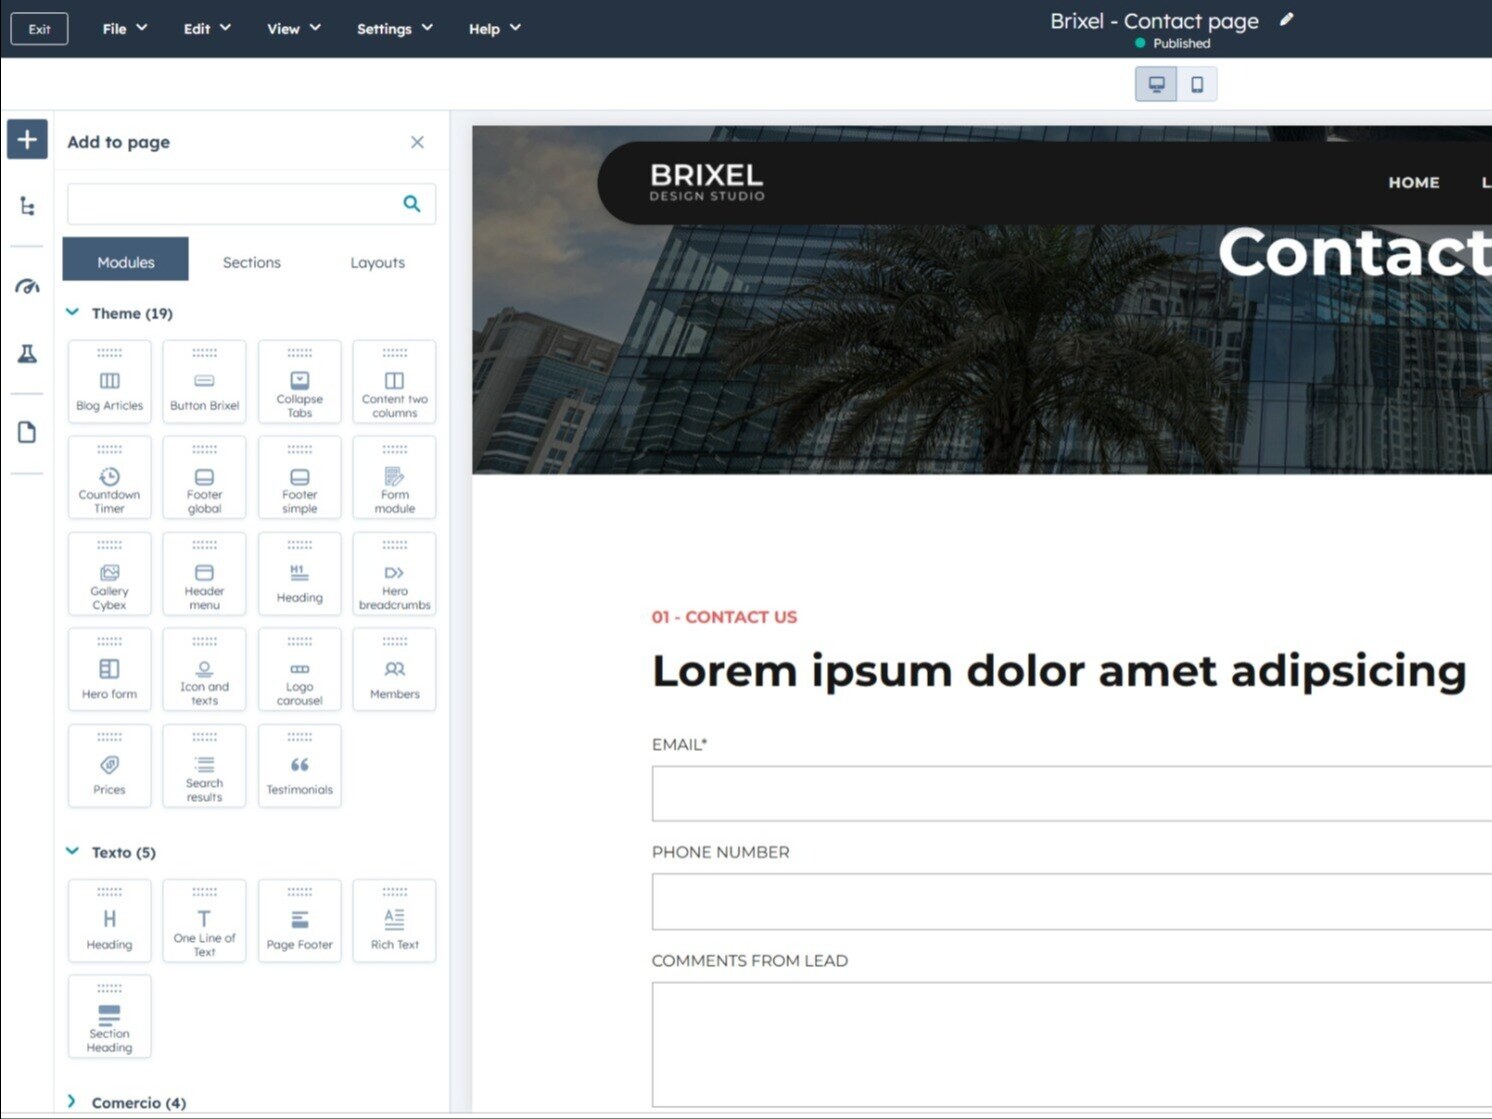Open the test flask icon in sidebar
1492x1119 pixels.
click(x=27, y=354)
